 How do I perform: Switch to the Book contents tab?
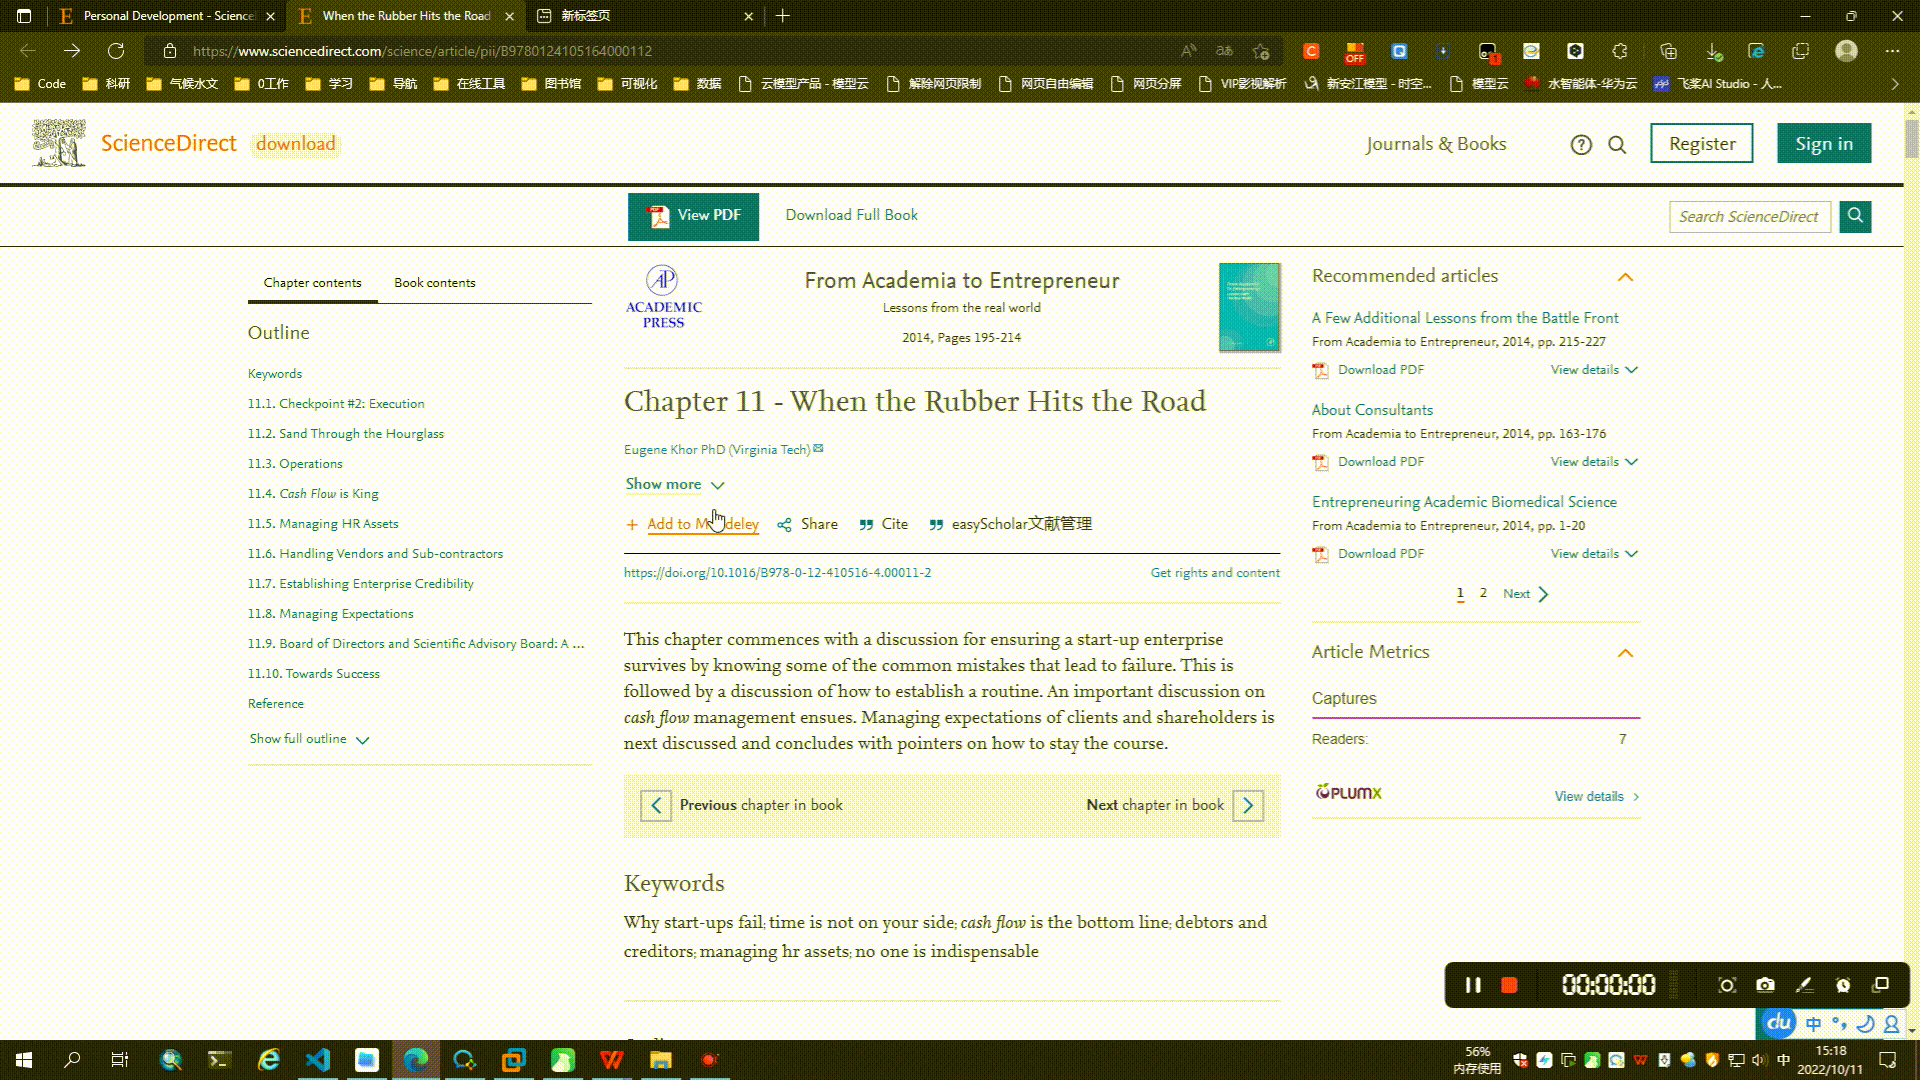(x=434, y=282)
